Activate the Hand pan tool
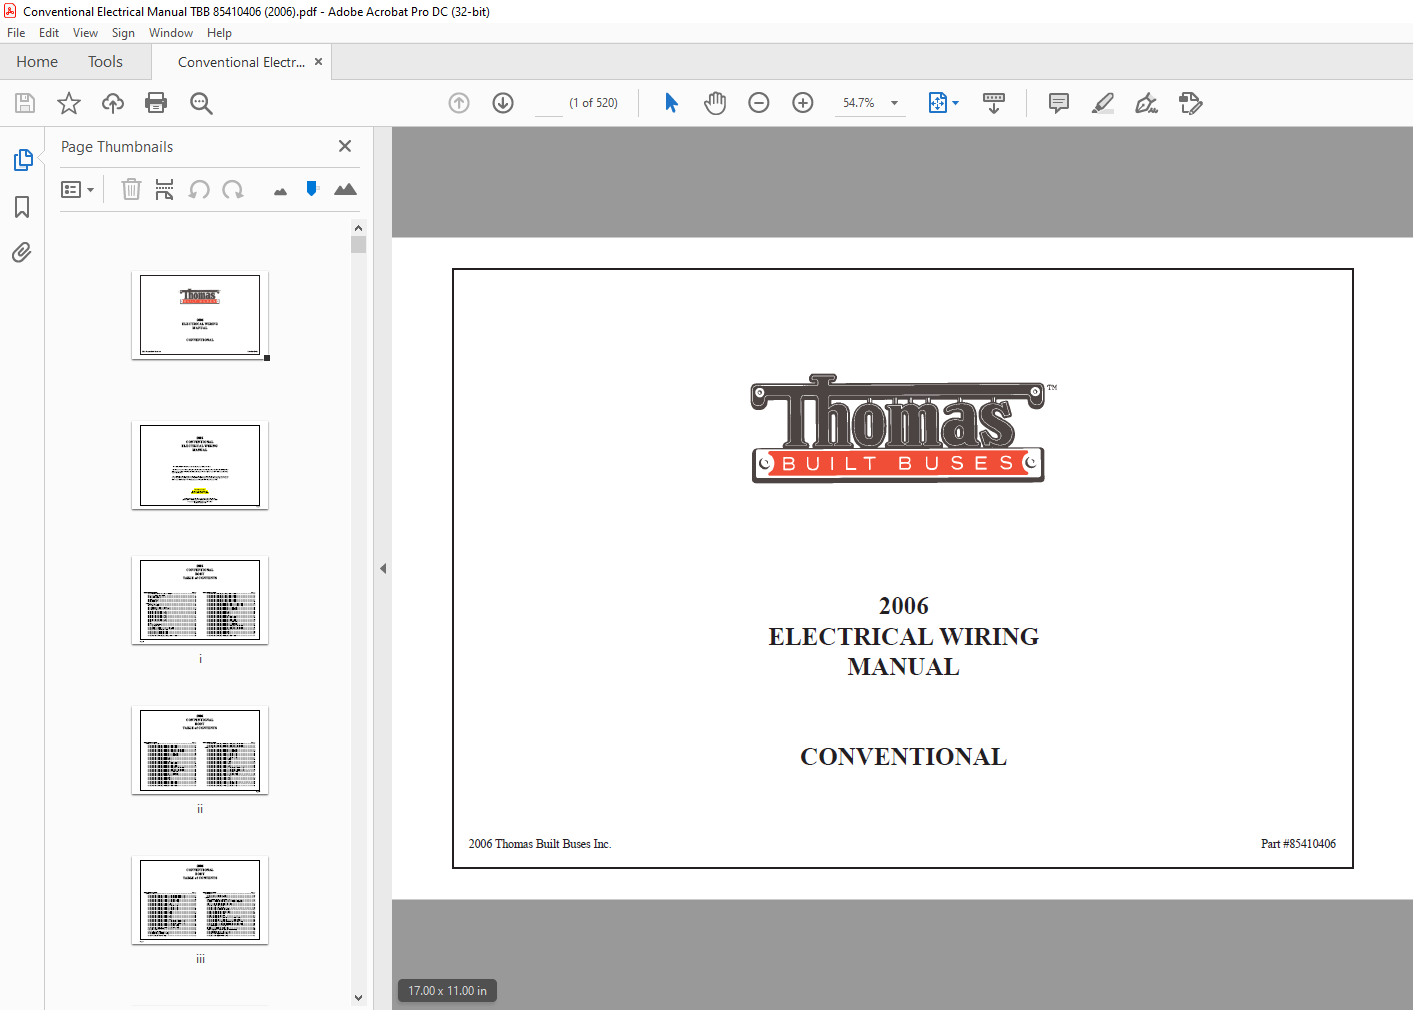Screen dimensions: 1413x1010 715,103
